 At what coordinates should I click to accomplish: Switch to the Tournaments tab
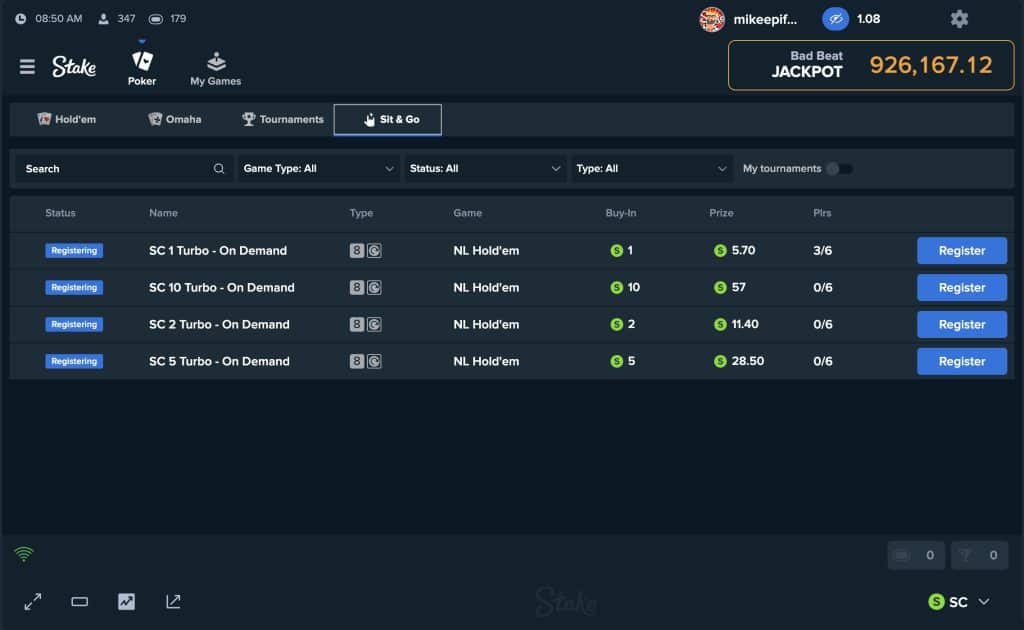coord(282,119)
